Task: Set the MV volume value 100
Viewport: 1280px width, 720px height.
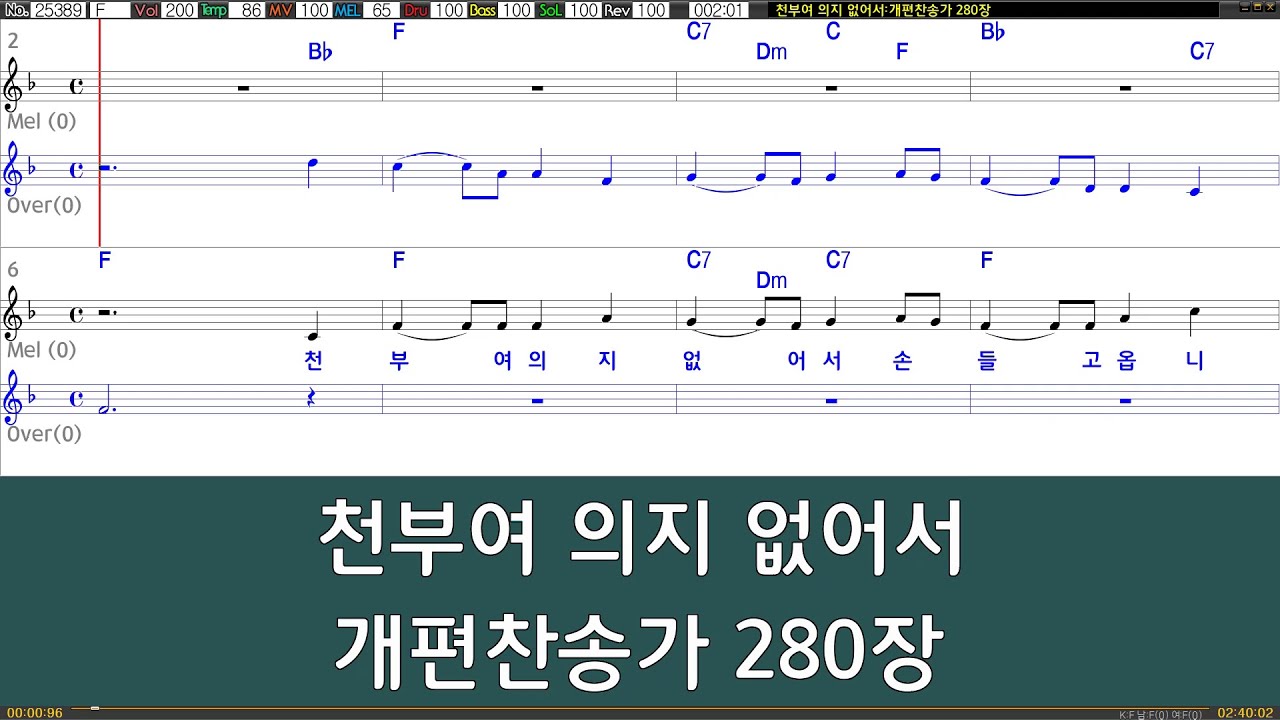Action: coord(314,10)
